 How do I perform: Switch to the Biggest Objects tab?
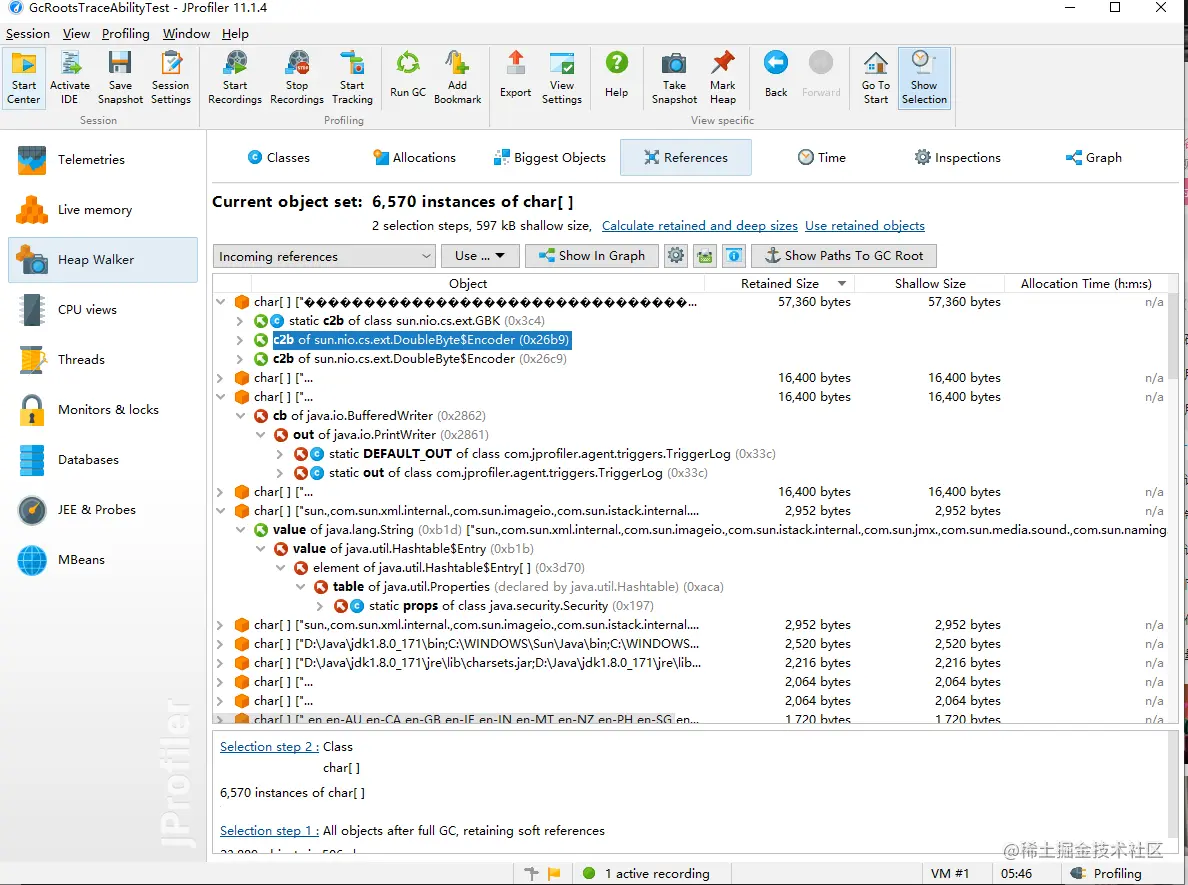(x=550, y=158)
